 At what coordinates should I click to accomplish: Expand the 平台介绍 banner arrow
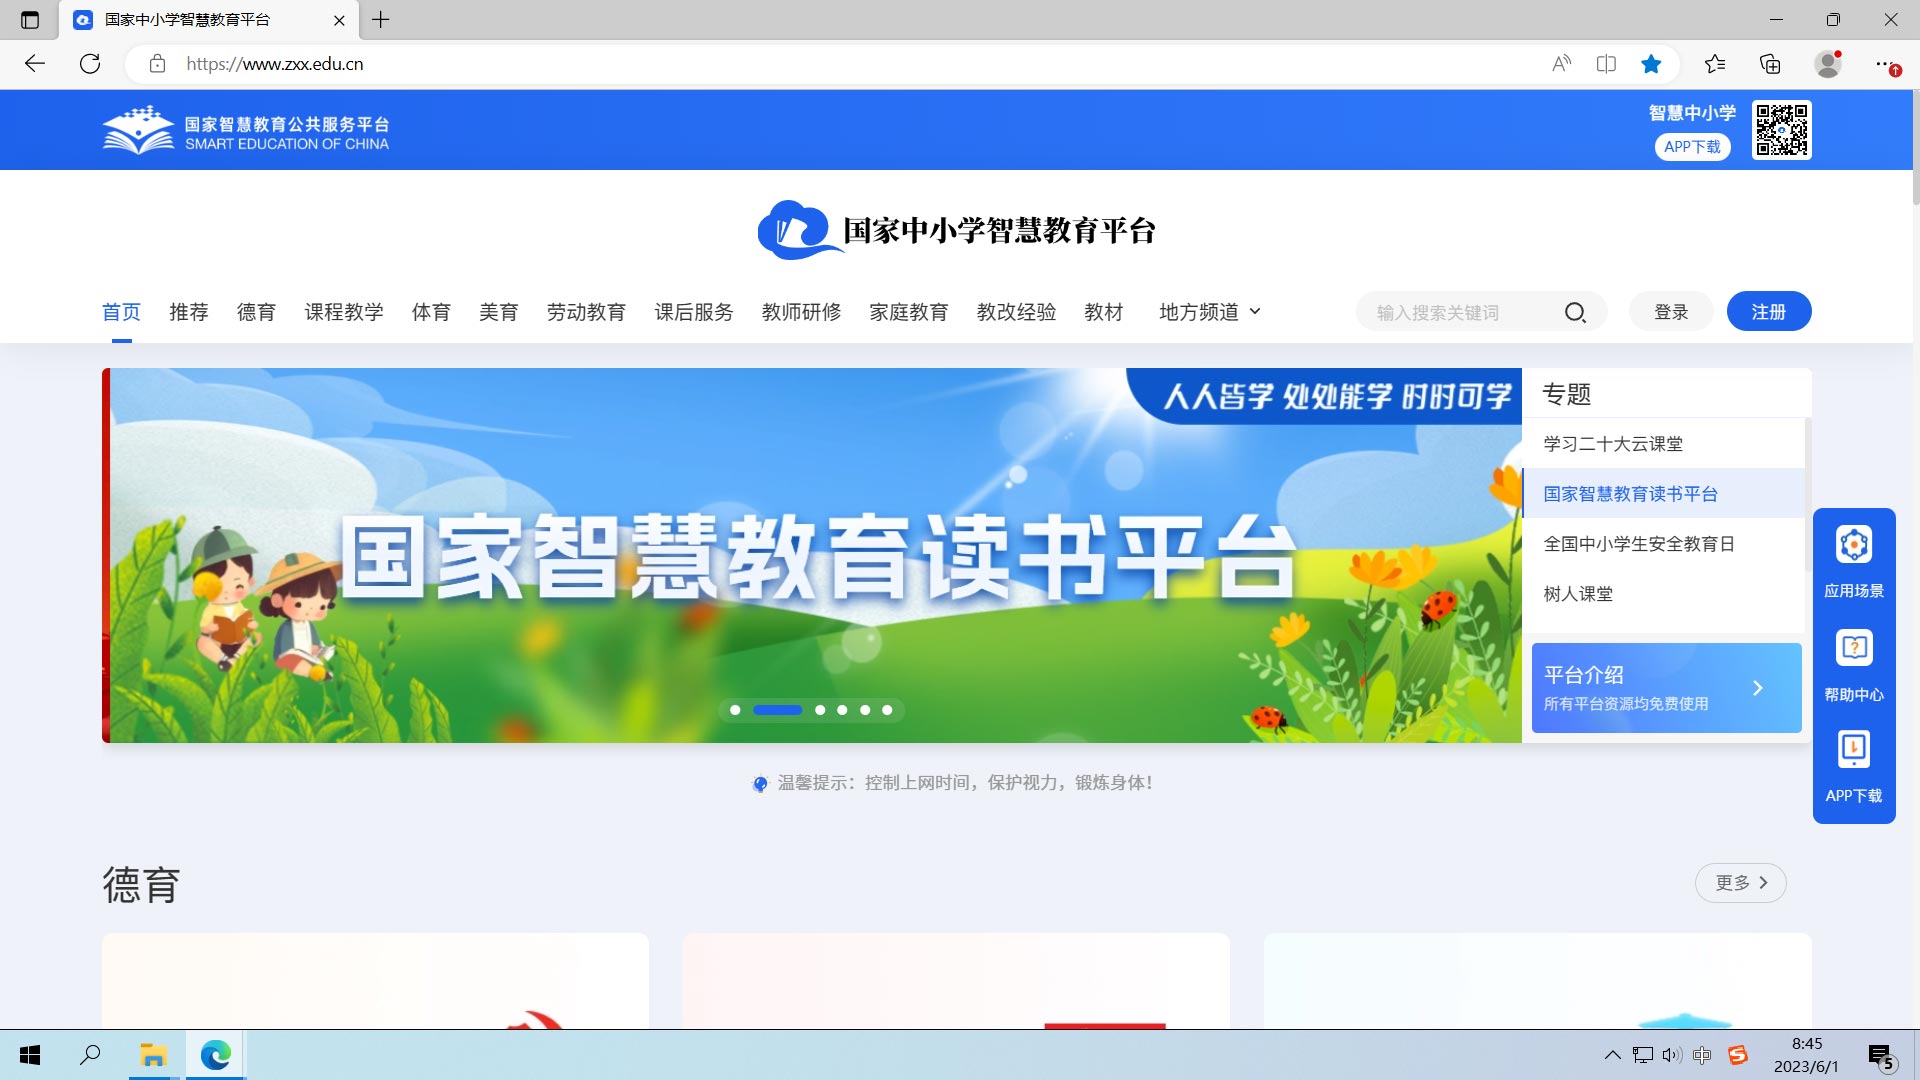tap(1757, 688)
